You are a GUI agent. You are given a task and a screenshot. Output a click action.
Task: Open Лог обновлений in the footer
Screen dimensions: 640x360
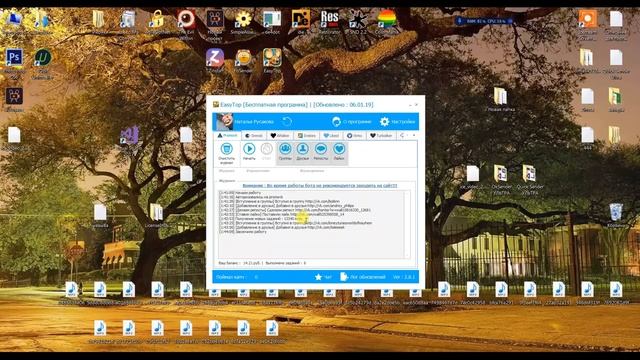point(363,277)
